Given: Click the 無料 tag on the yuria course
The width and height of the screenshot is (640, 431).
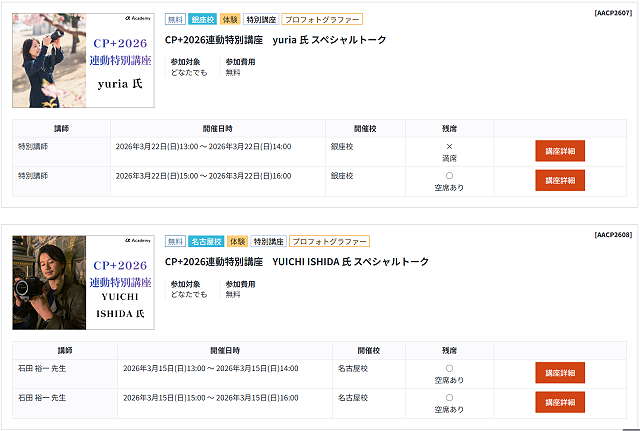Looking at the screenshot, I should coord(175,19).
